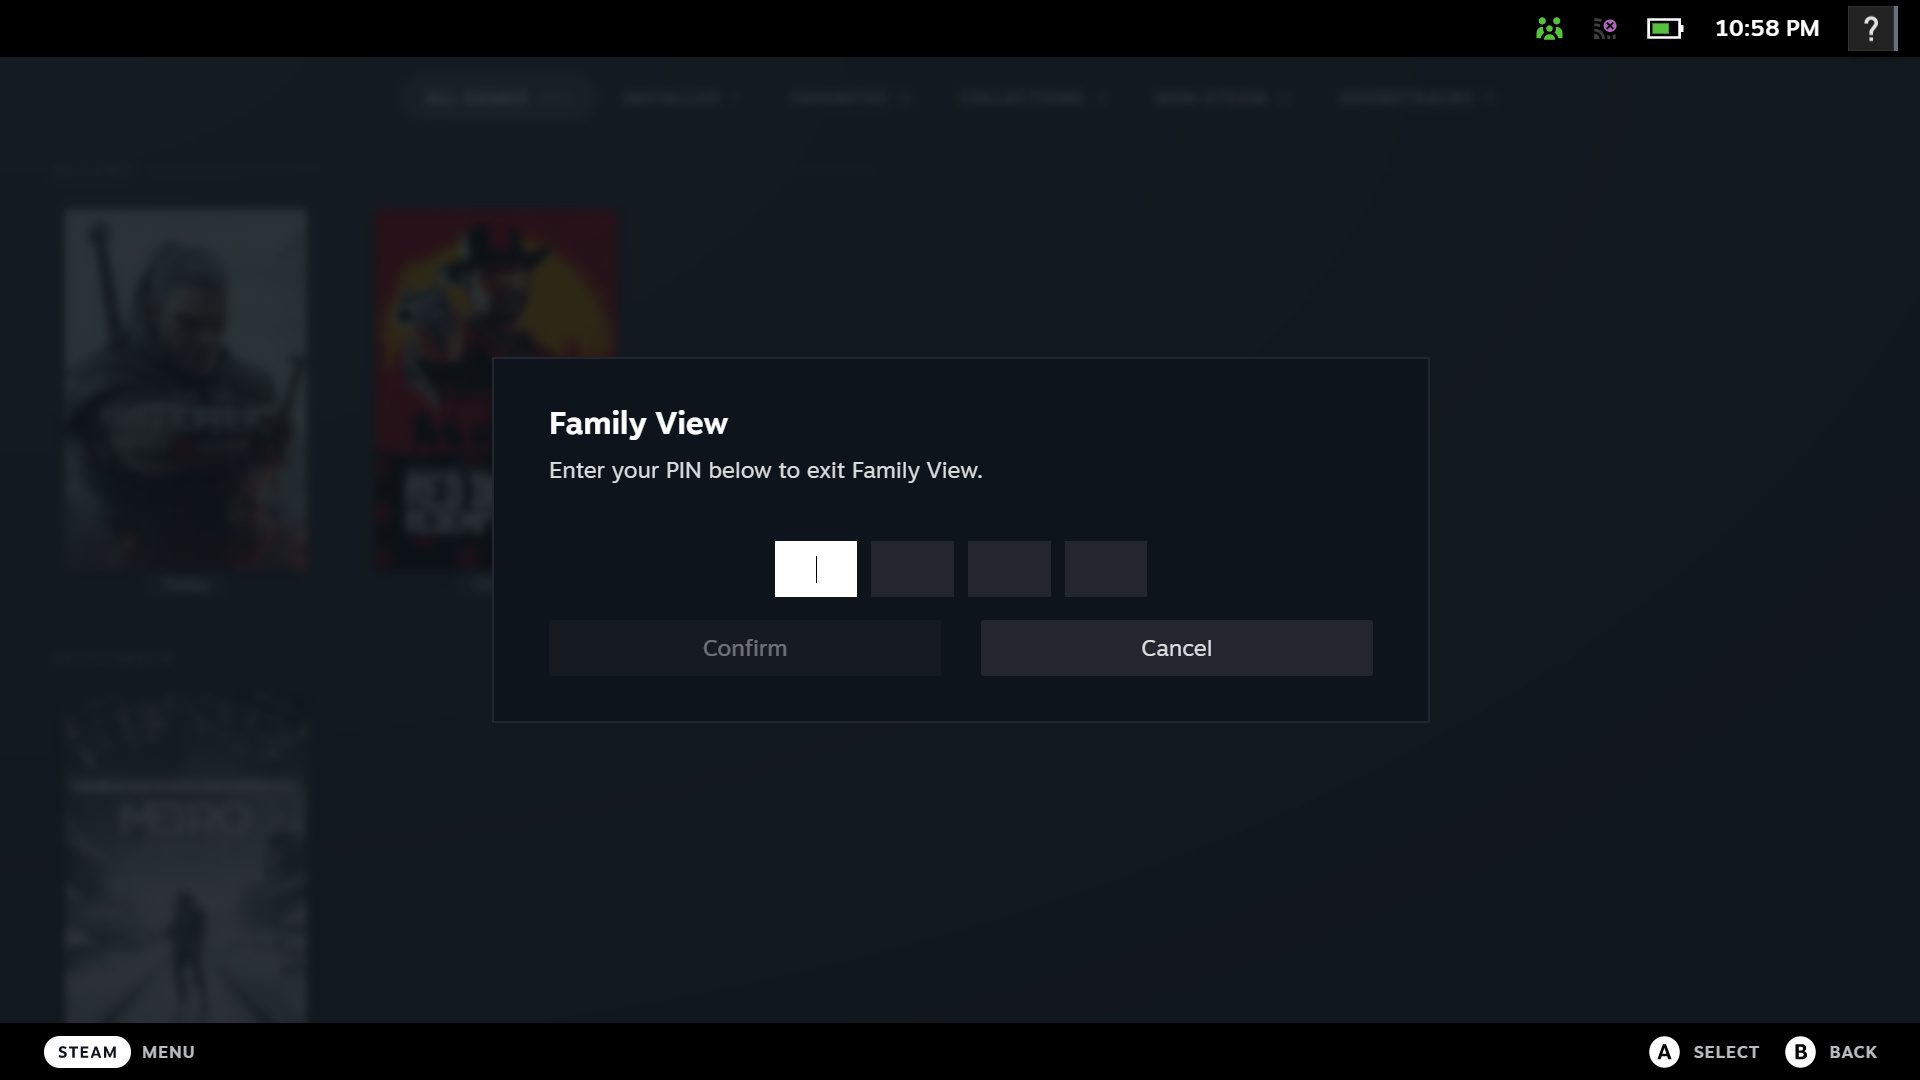Viewport: 1920px width, 1080px height.
Task: Click the third PIN digit field
Action: pos(1009,568)
